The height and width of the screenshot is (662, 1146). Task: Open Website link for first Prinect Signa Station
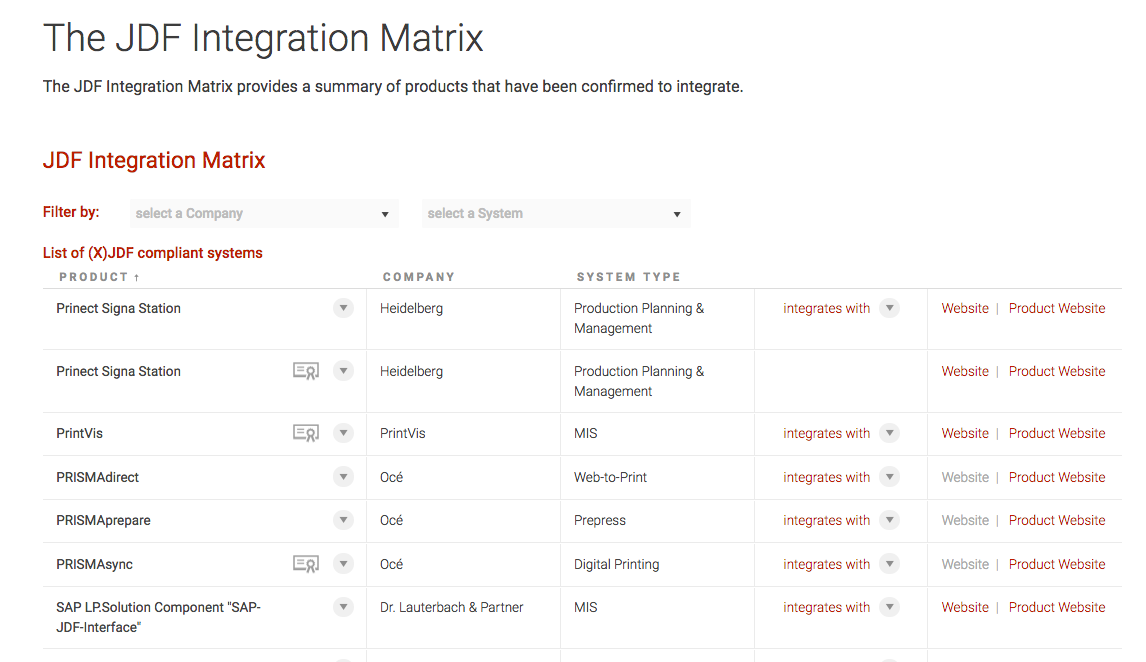(x=965, y=308)
